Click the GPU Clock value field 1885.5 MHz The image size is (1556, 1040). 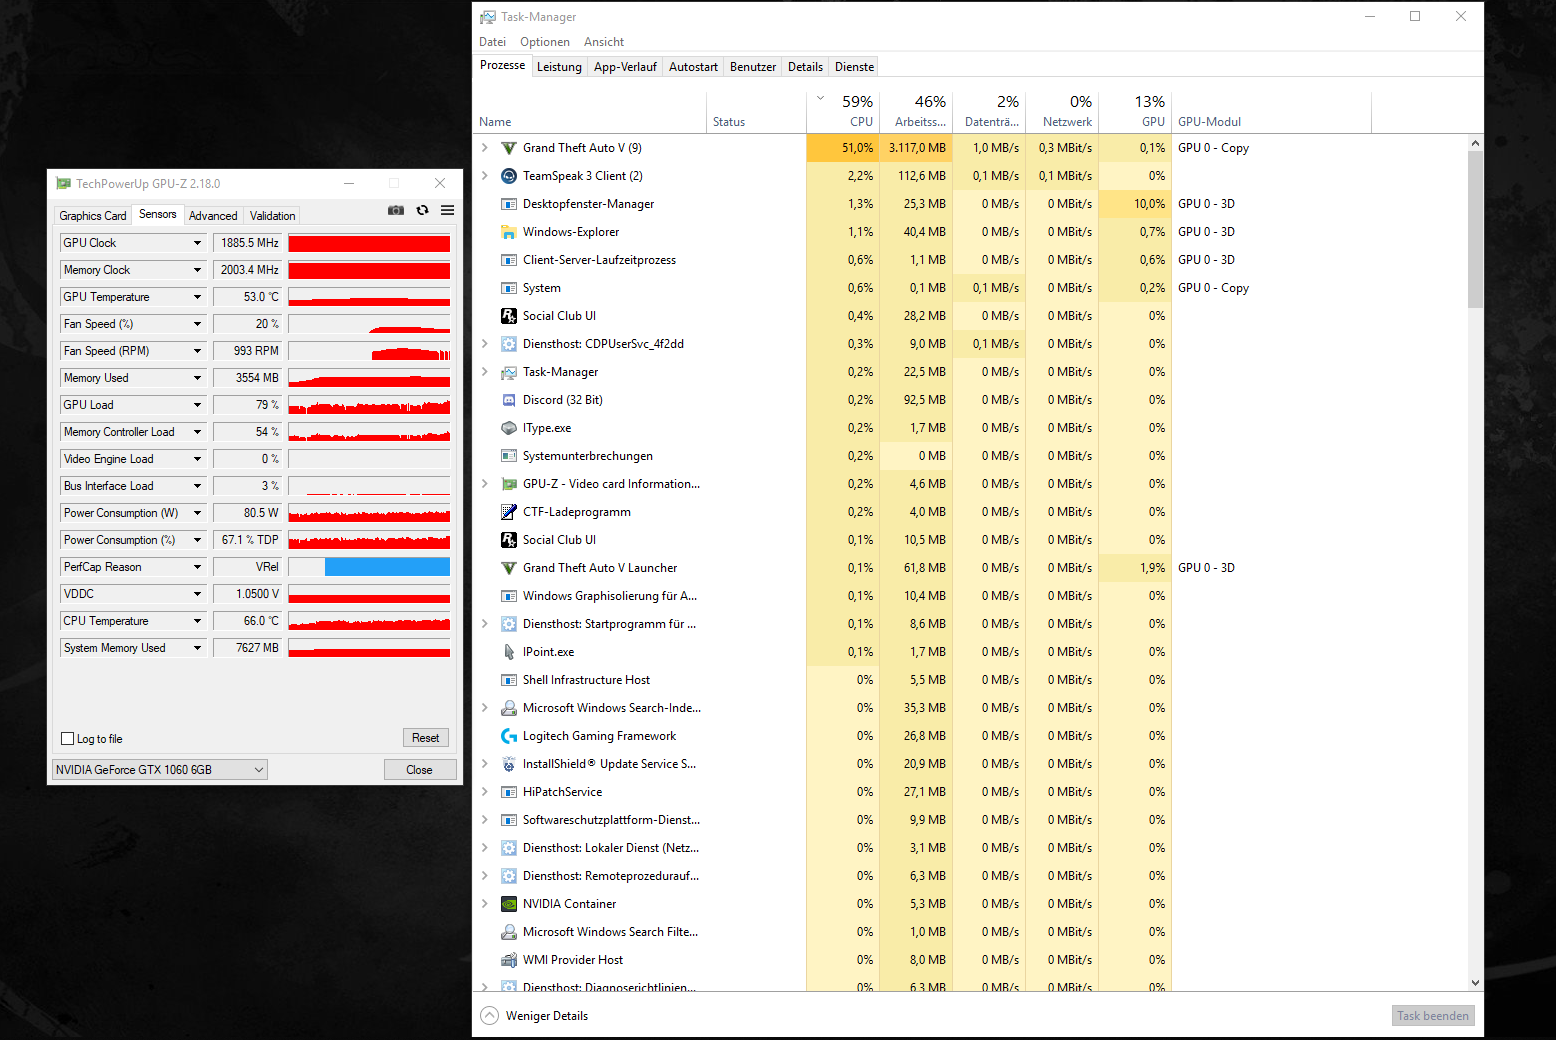coord(248,243)
